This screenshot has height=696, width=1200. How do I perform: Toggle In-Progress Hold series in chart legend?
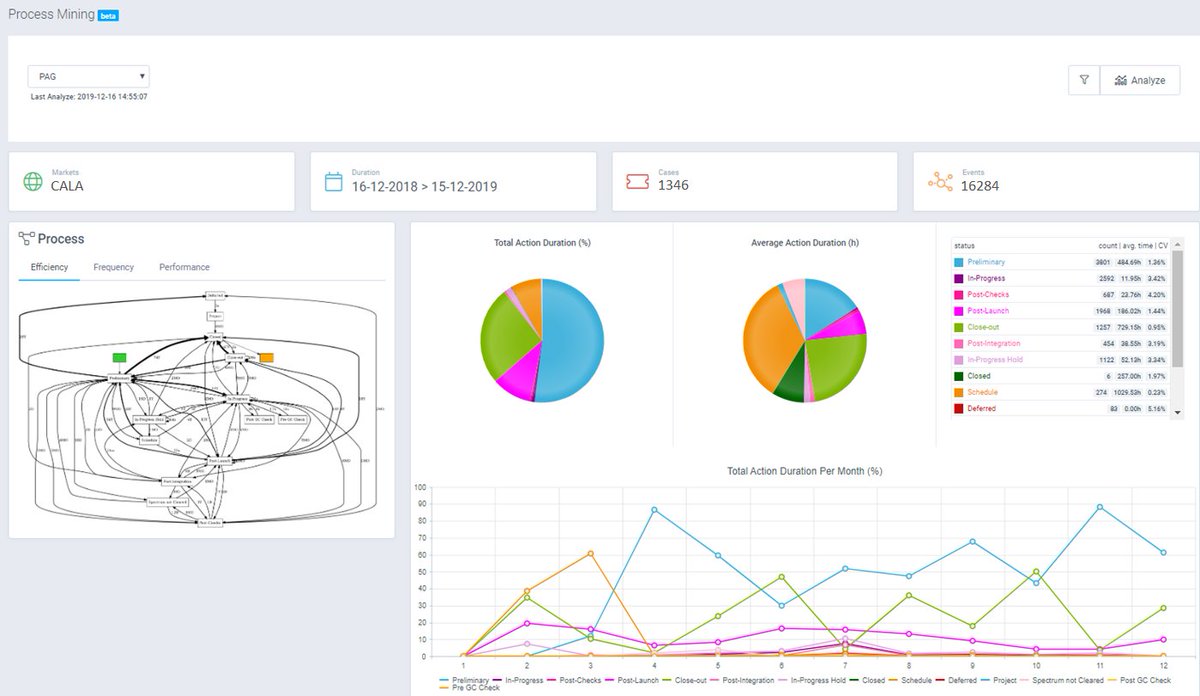811,680
